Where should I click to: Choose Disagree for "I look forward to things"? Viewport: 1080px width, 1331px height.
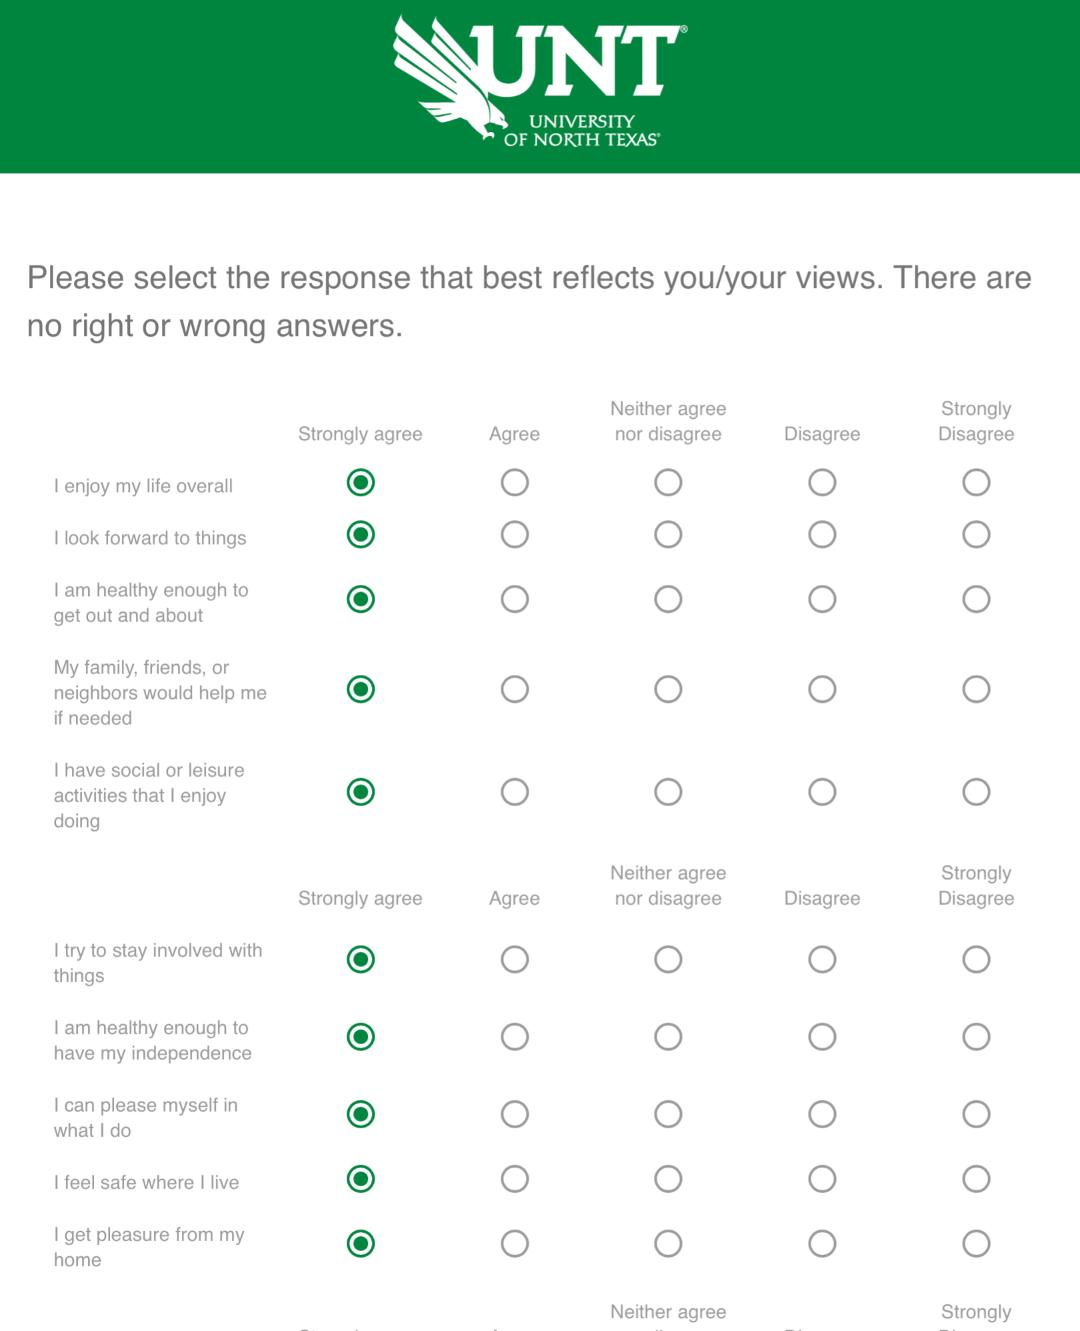[x=822, y=535]
